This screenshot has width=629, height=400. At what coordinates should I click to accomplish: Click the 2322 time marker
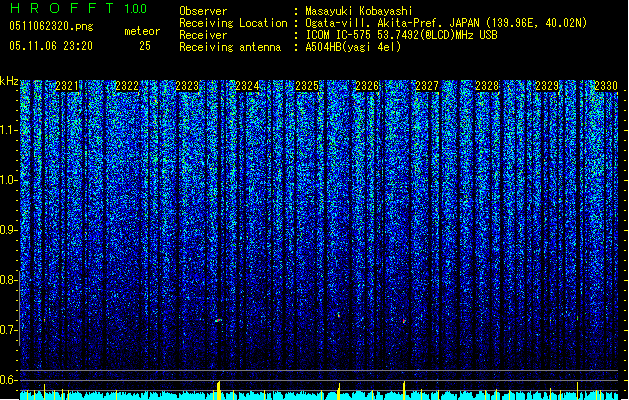point(127,86)
